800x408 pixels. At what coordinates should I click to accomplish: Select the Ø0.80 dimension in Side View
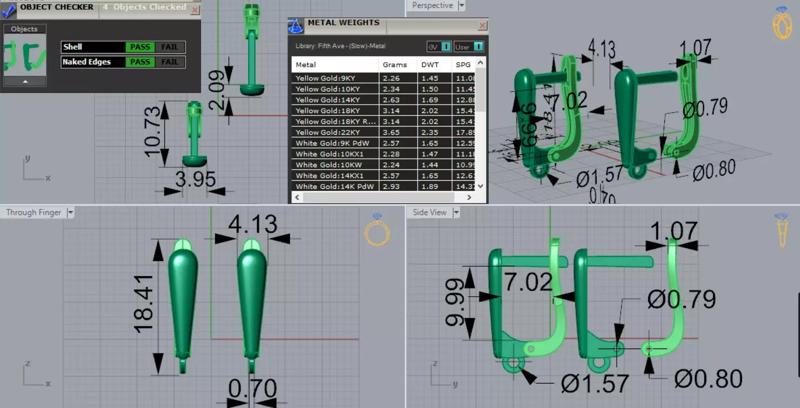tap(708, 379)
